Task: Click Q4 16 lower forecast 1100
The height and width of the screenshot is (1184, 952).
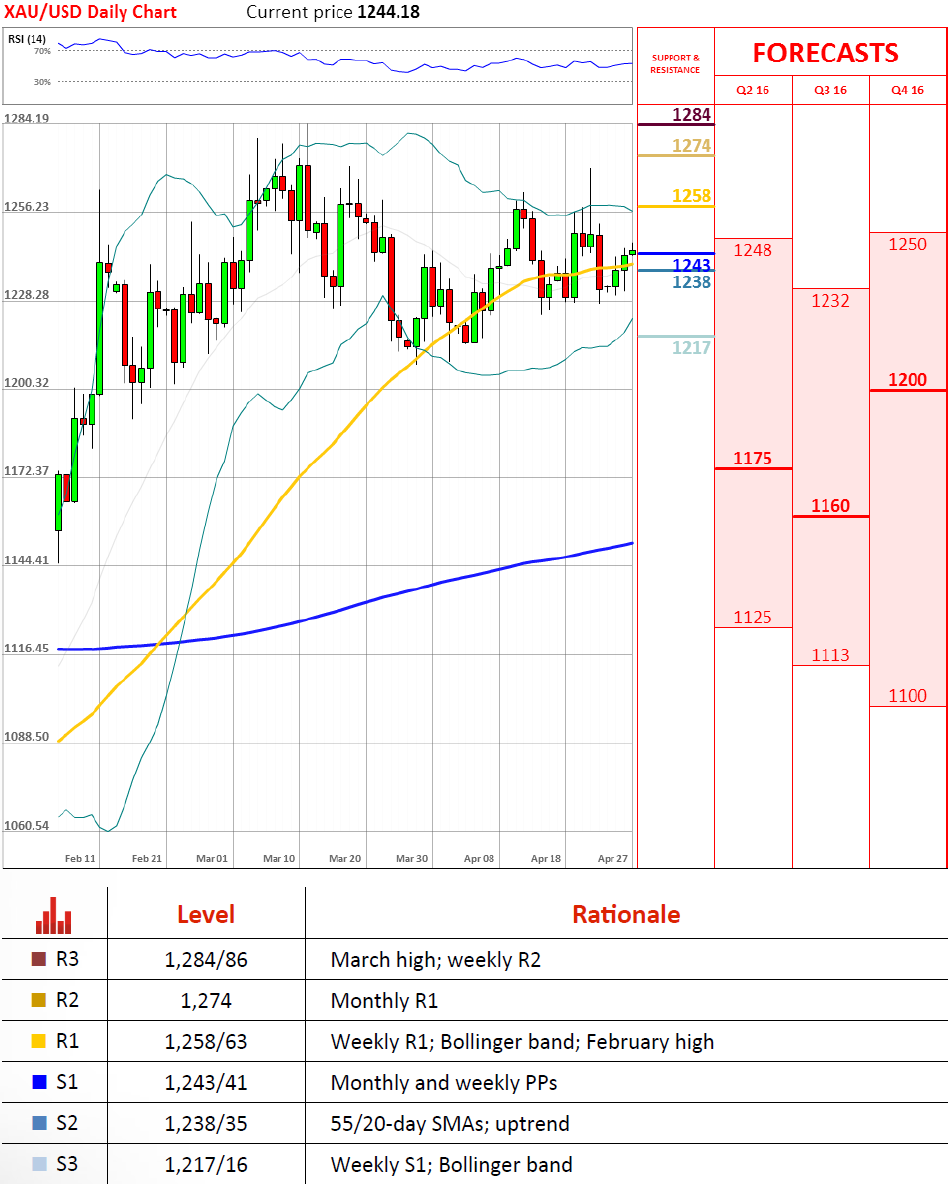Action: tap(907, 695)
